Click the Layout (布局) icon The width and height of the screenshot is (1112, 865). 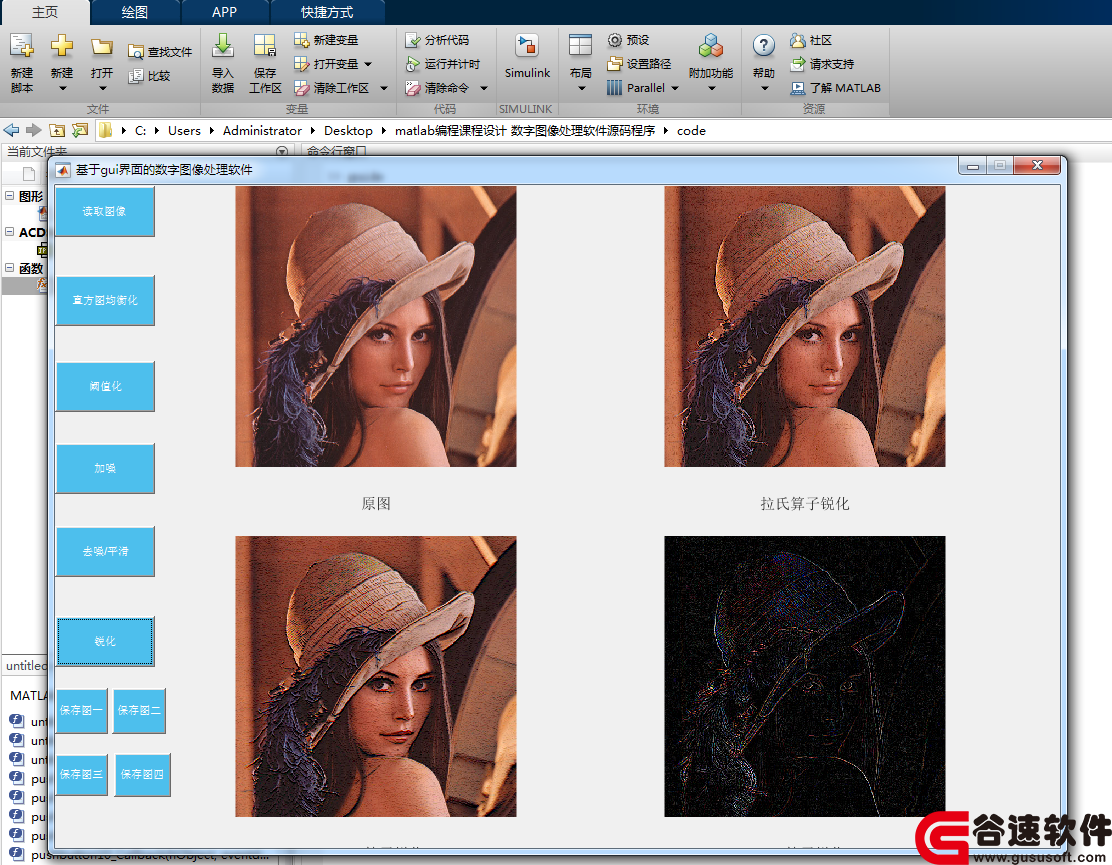click(x=580, y=45)
